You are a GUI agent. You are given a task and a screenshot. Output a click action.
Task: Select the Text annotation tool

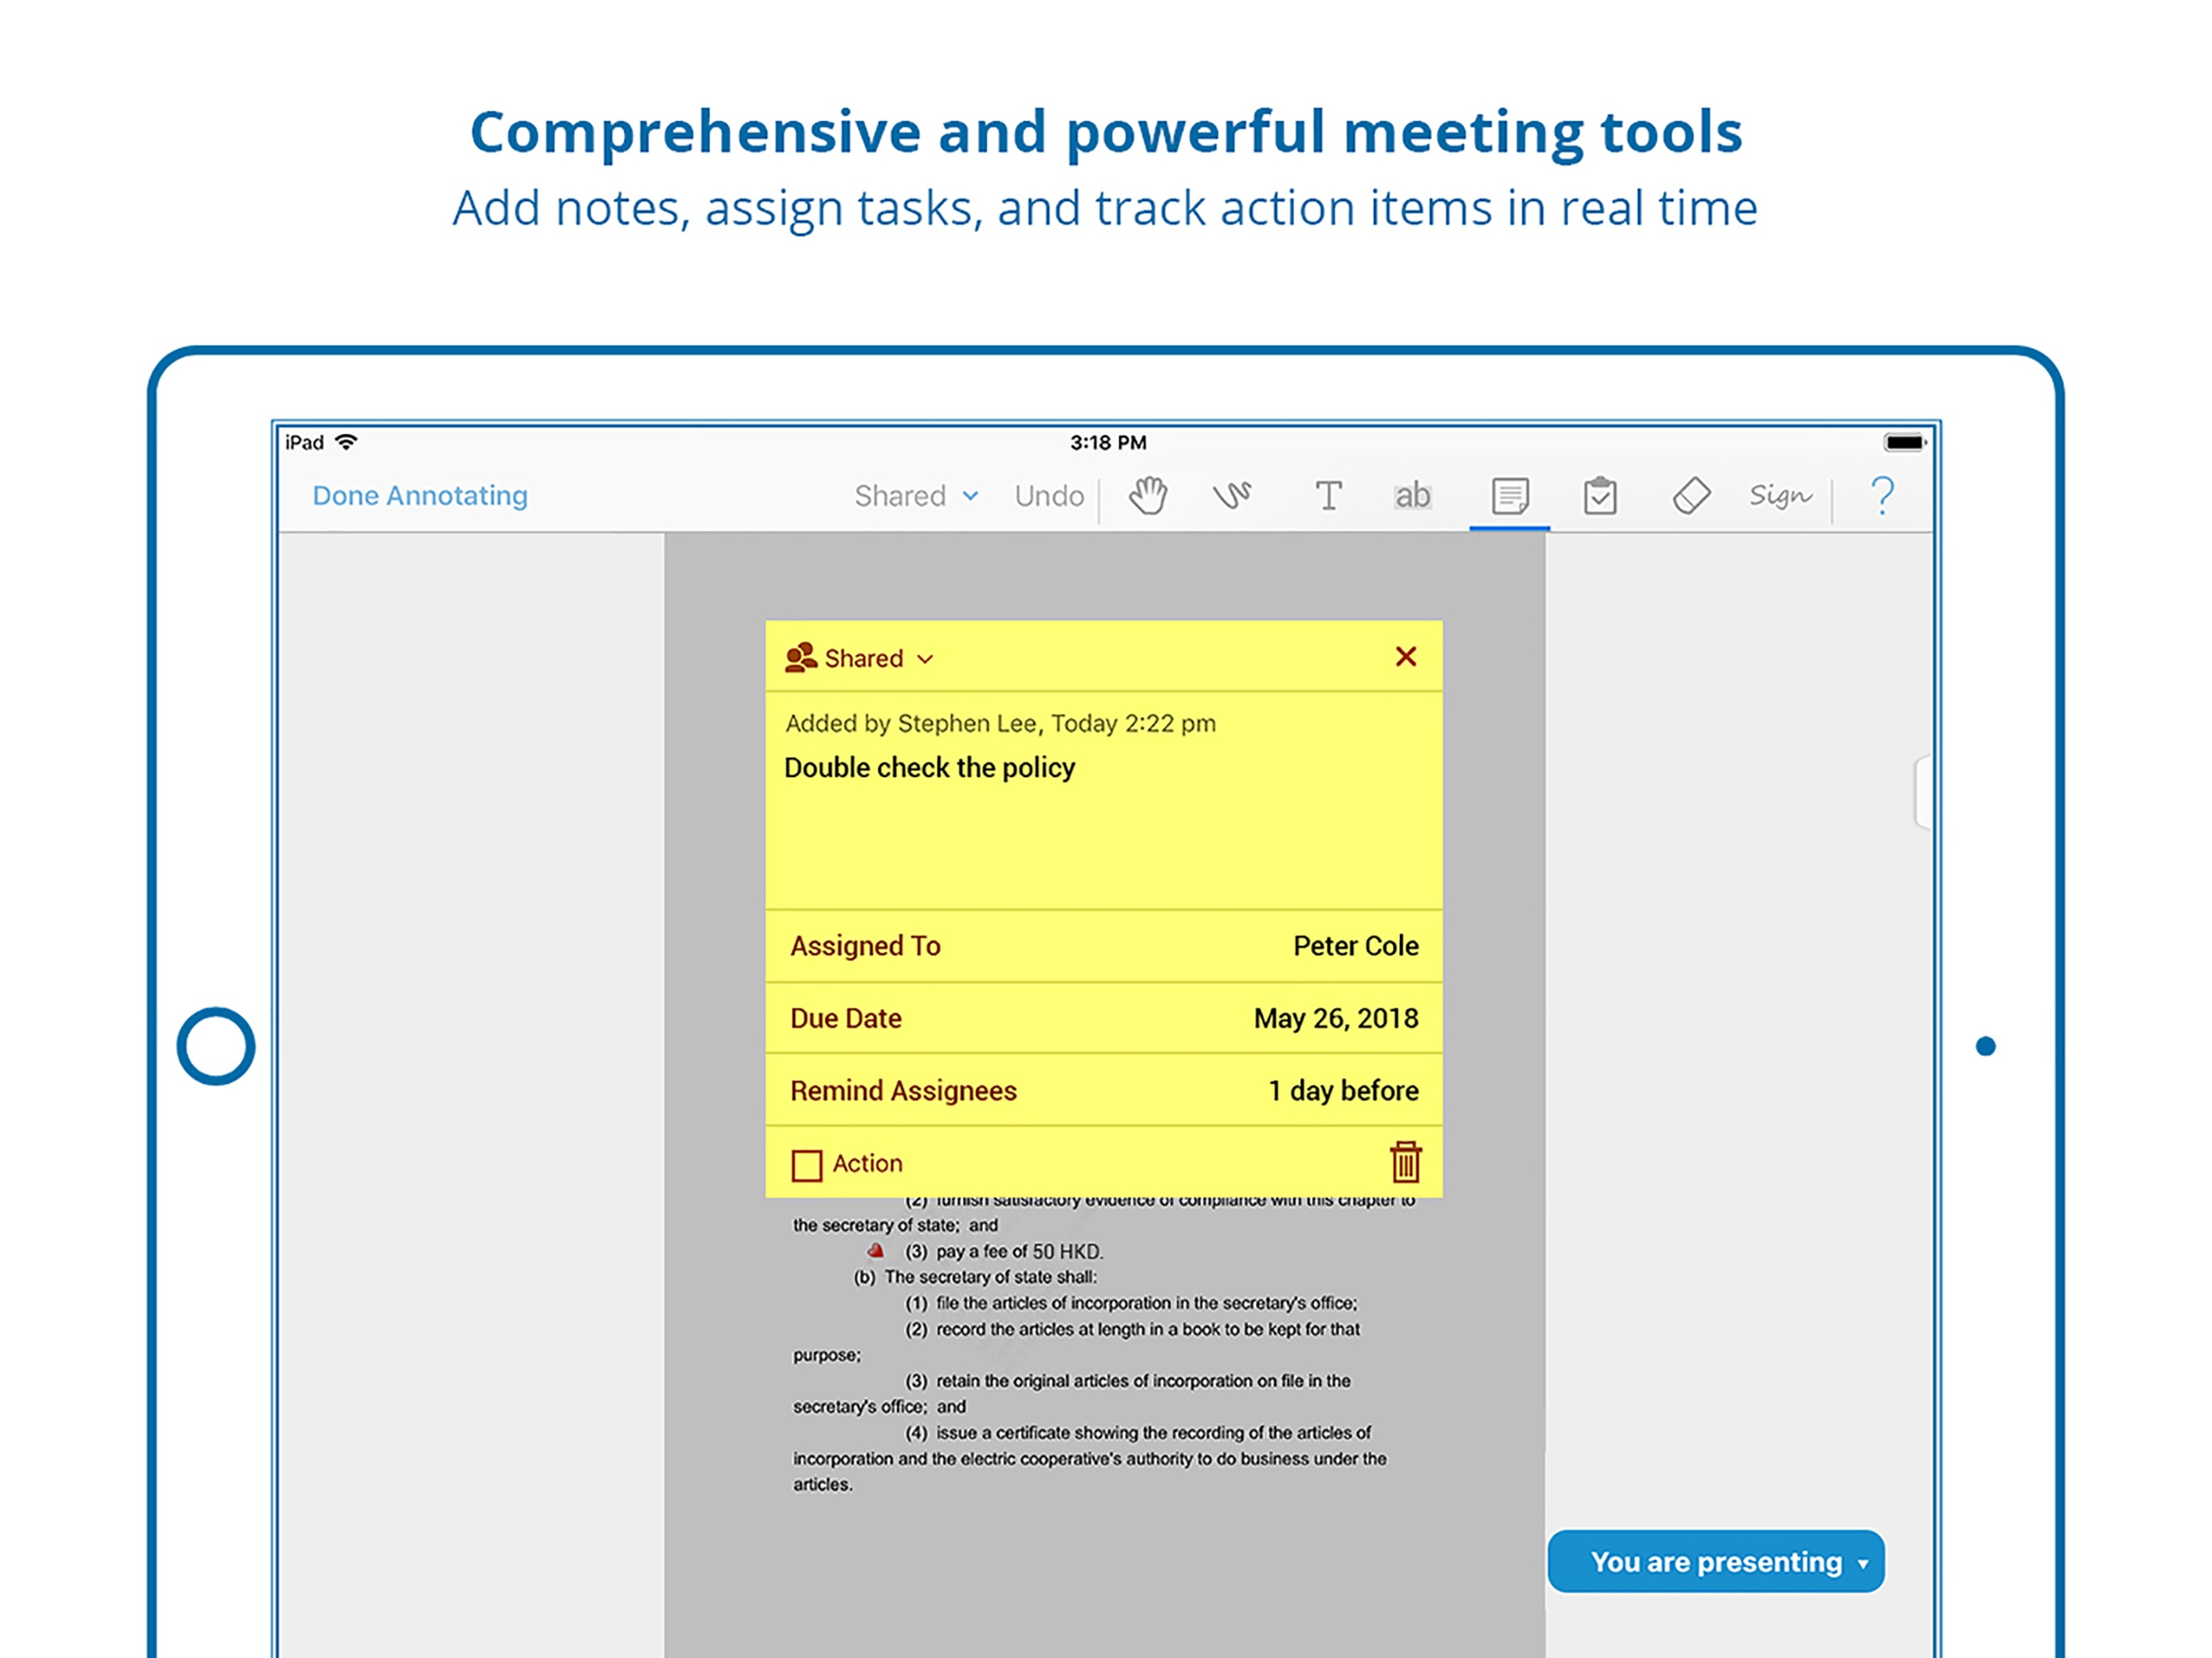(1327, 496)
